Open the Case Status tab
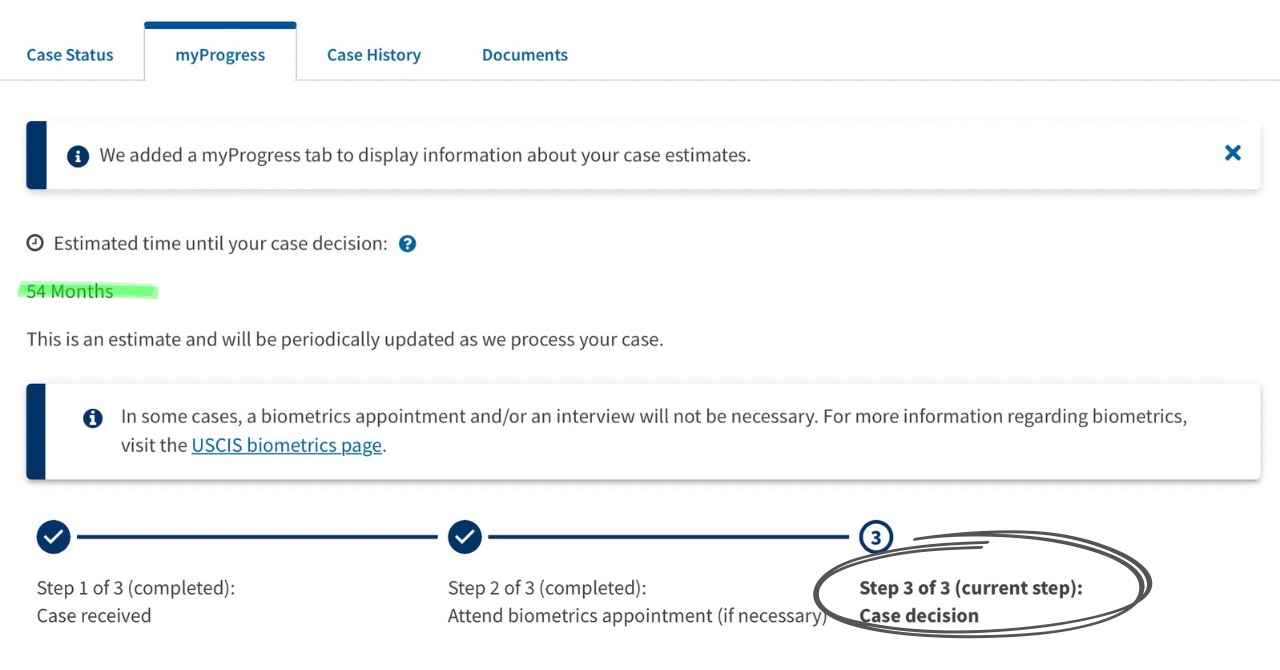This screenshot has height=670, width=1280. 70,55
